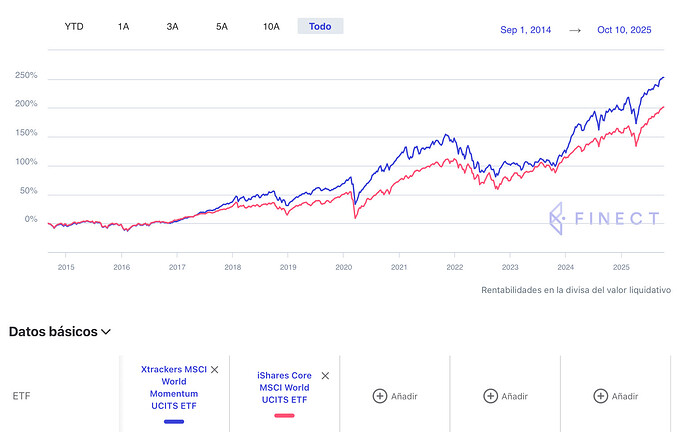
Task: Click the blue Xtrackers legend swatch
Action: point(174,422)
